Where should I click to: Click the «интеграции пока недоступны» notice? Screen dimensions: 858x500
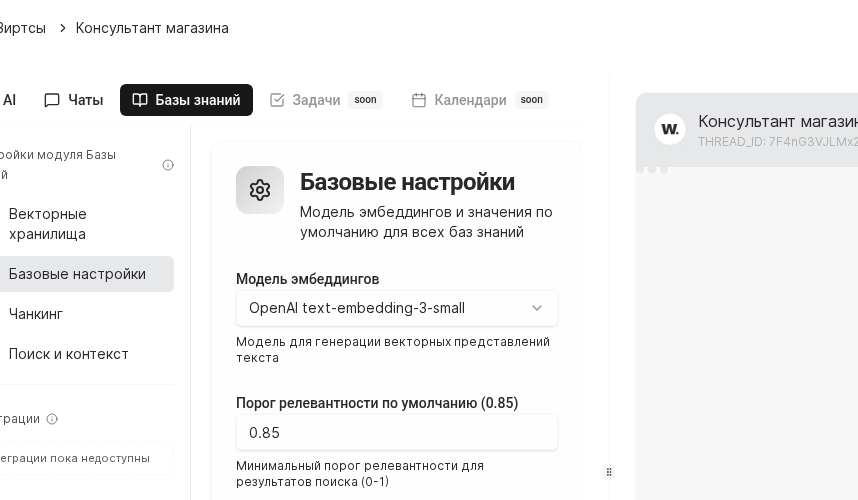coord(86,458)
